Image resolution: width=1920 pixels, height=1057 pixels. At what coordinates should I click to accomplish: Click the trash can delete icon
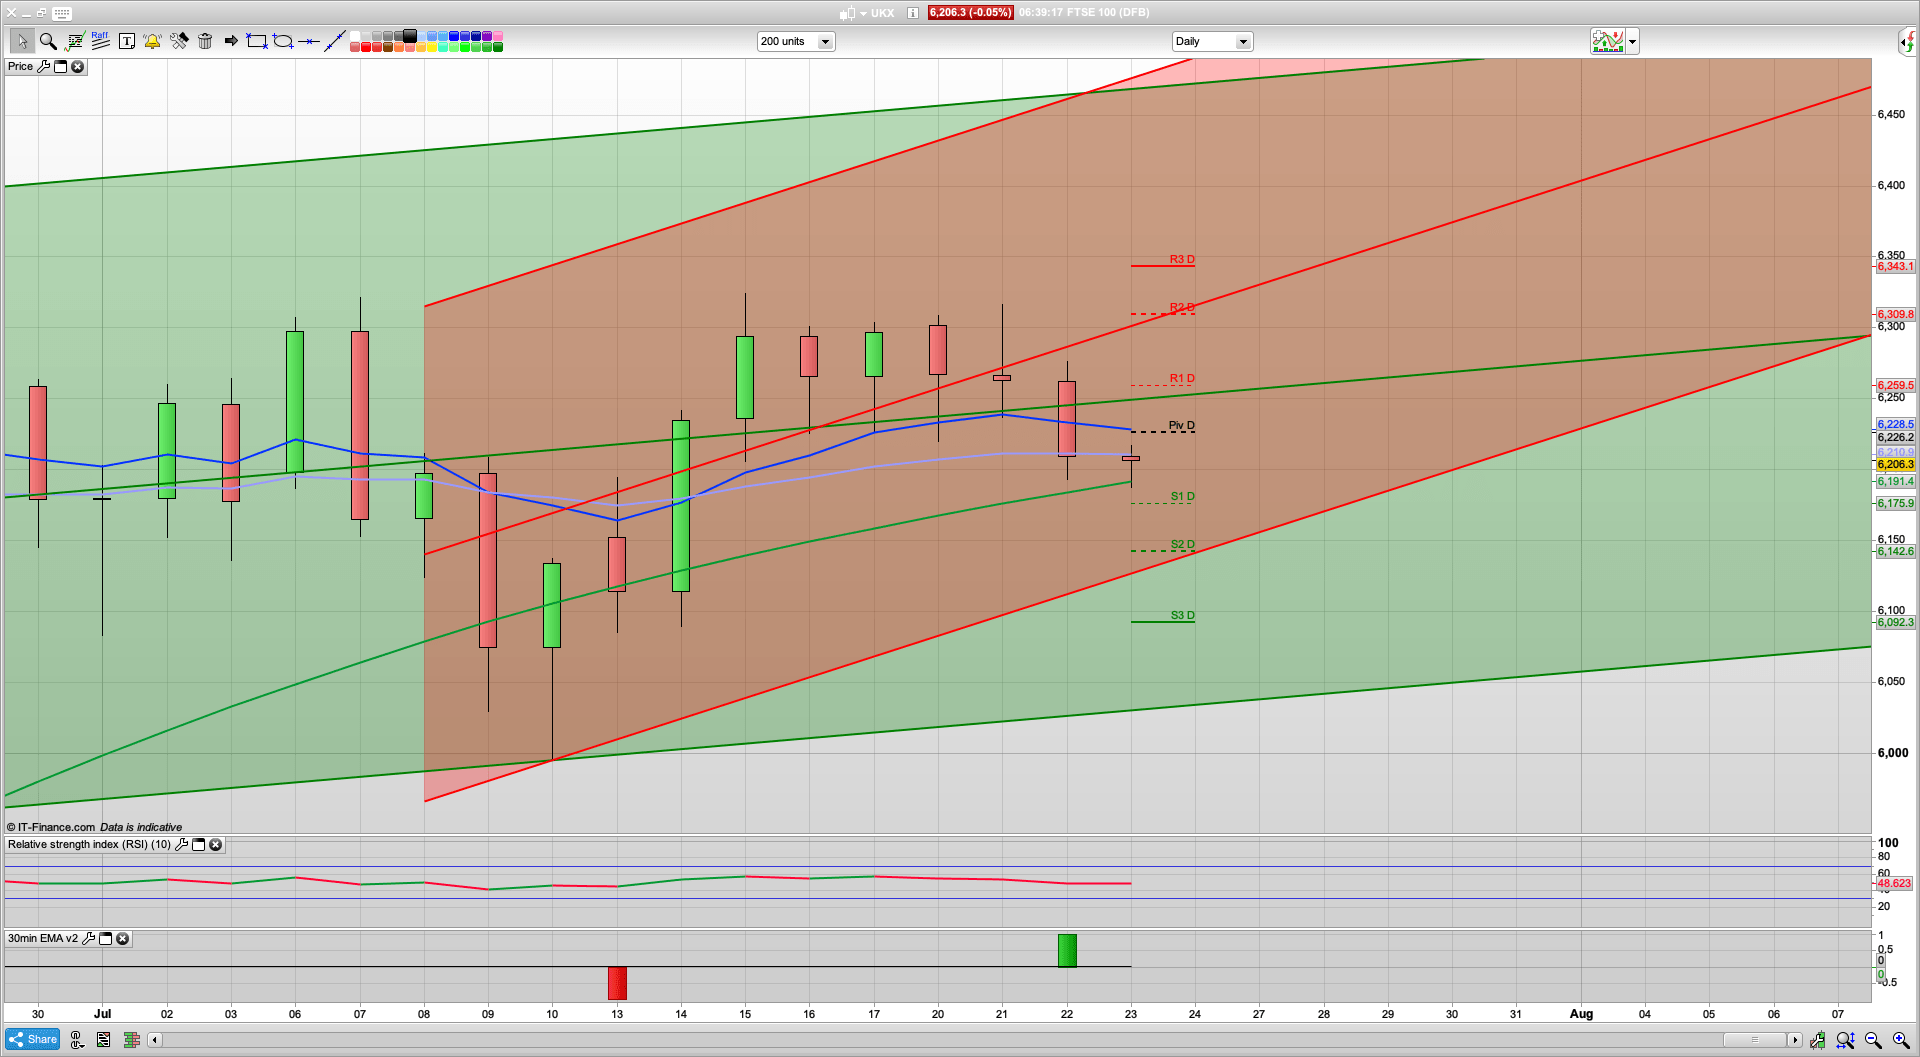205,41
